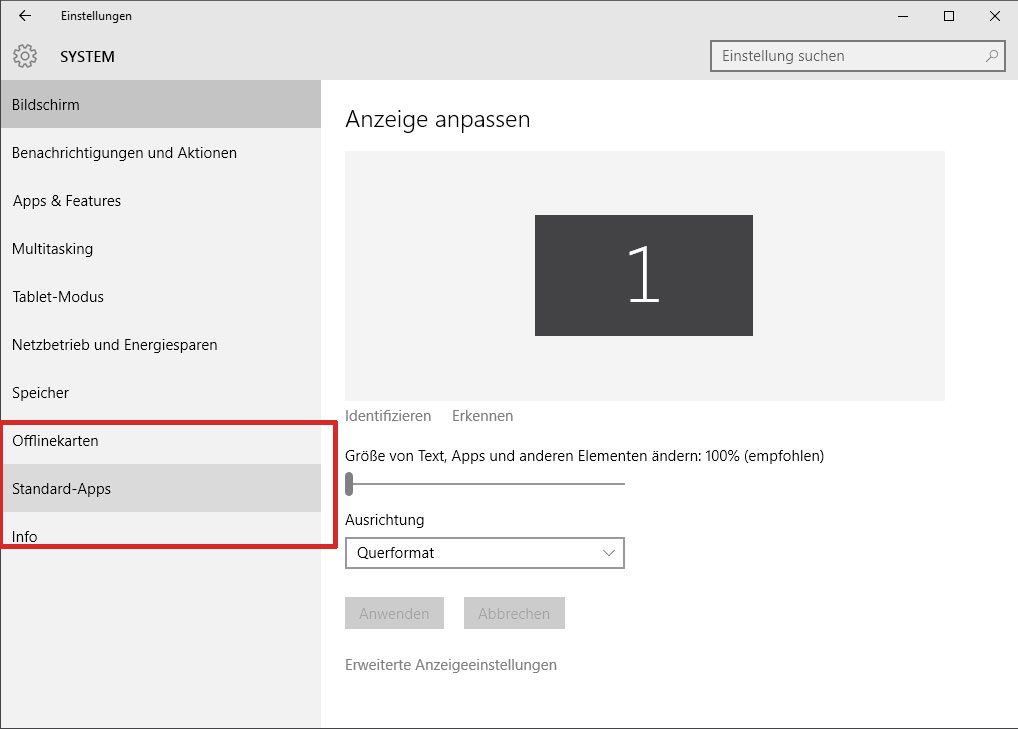The image size is (1018, 729).
Task: Maximize the Einstellungen window
Action: [949, 16]
